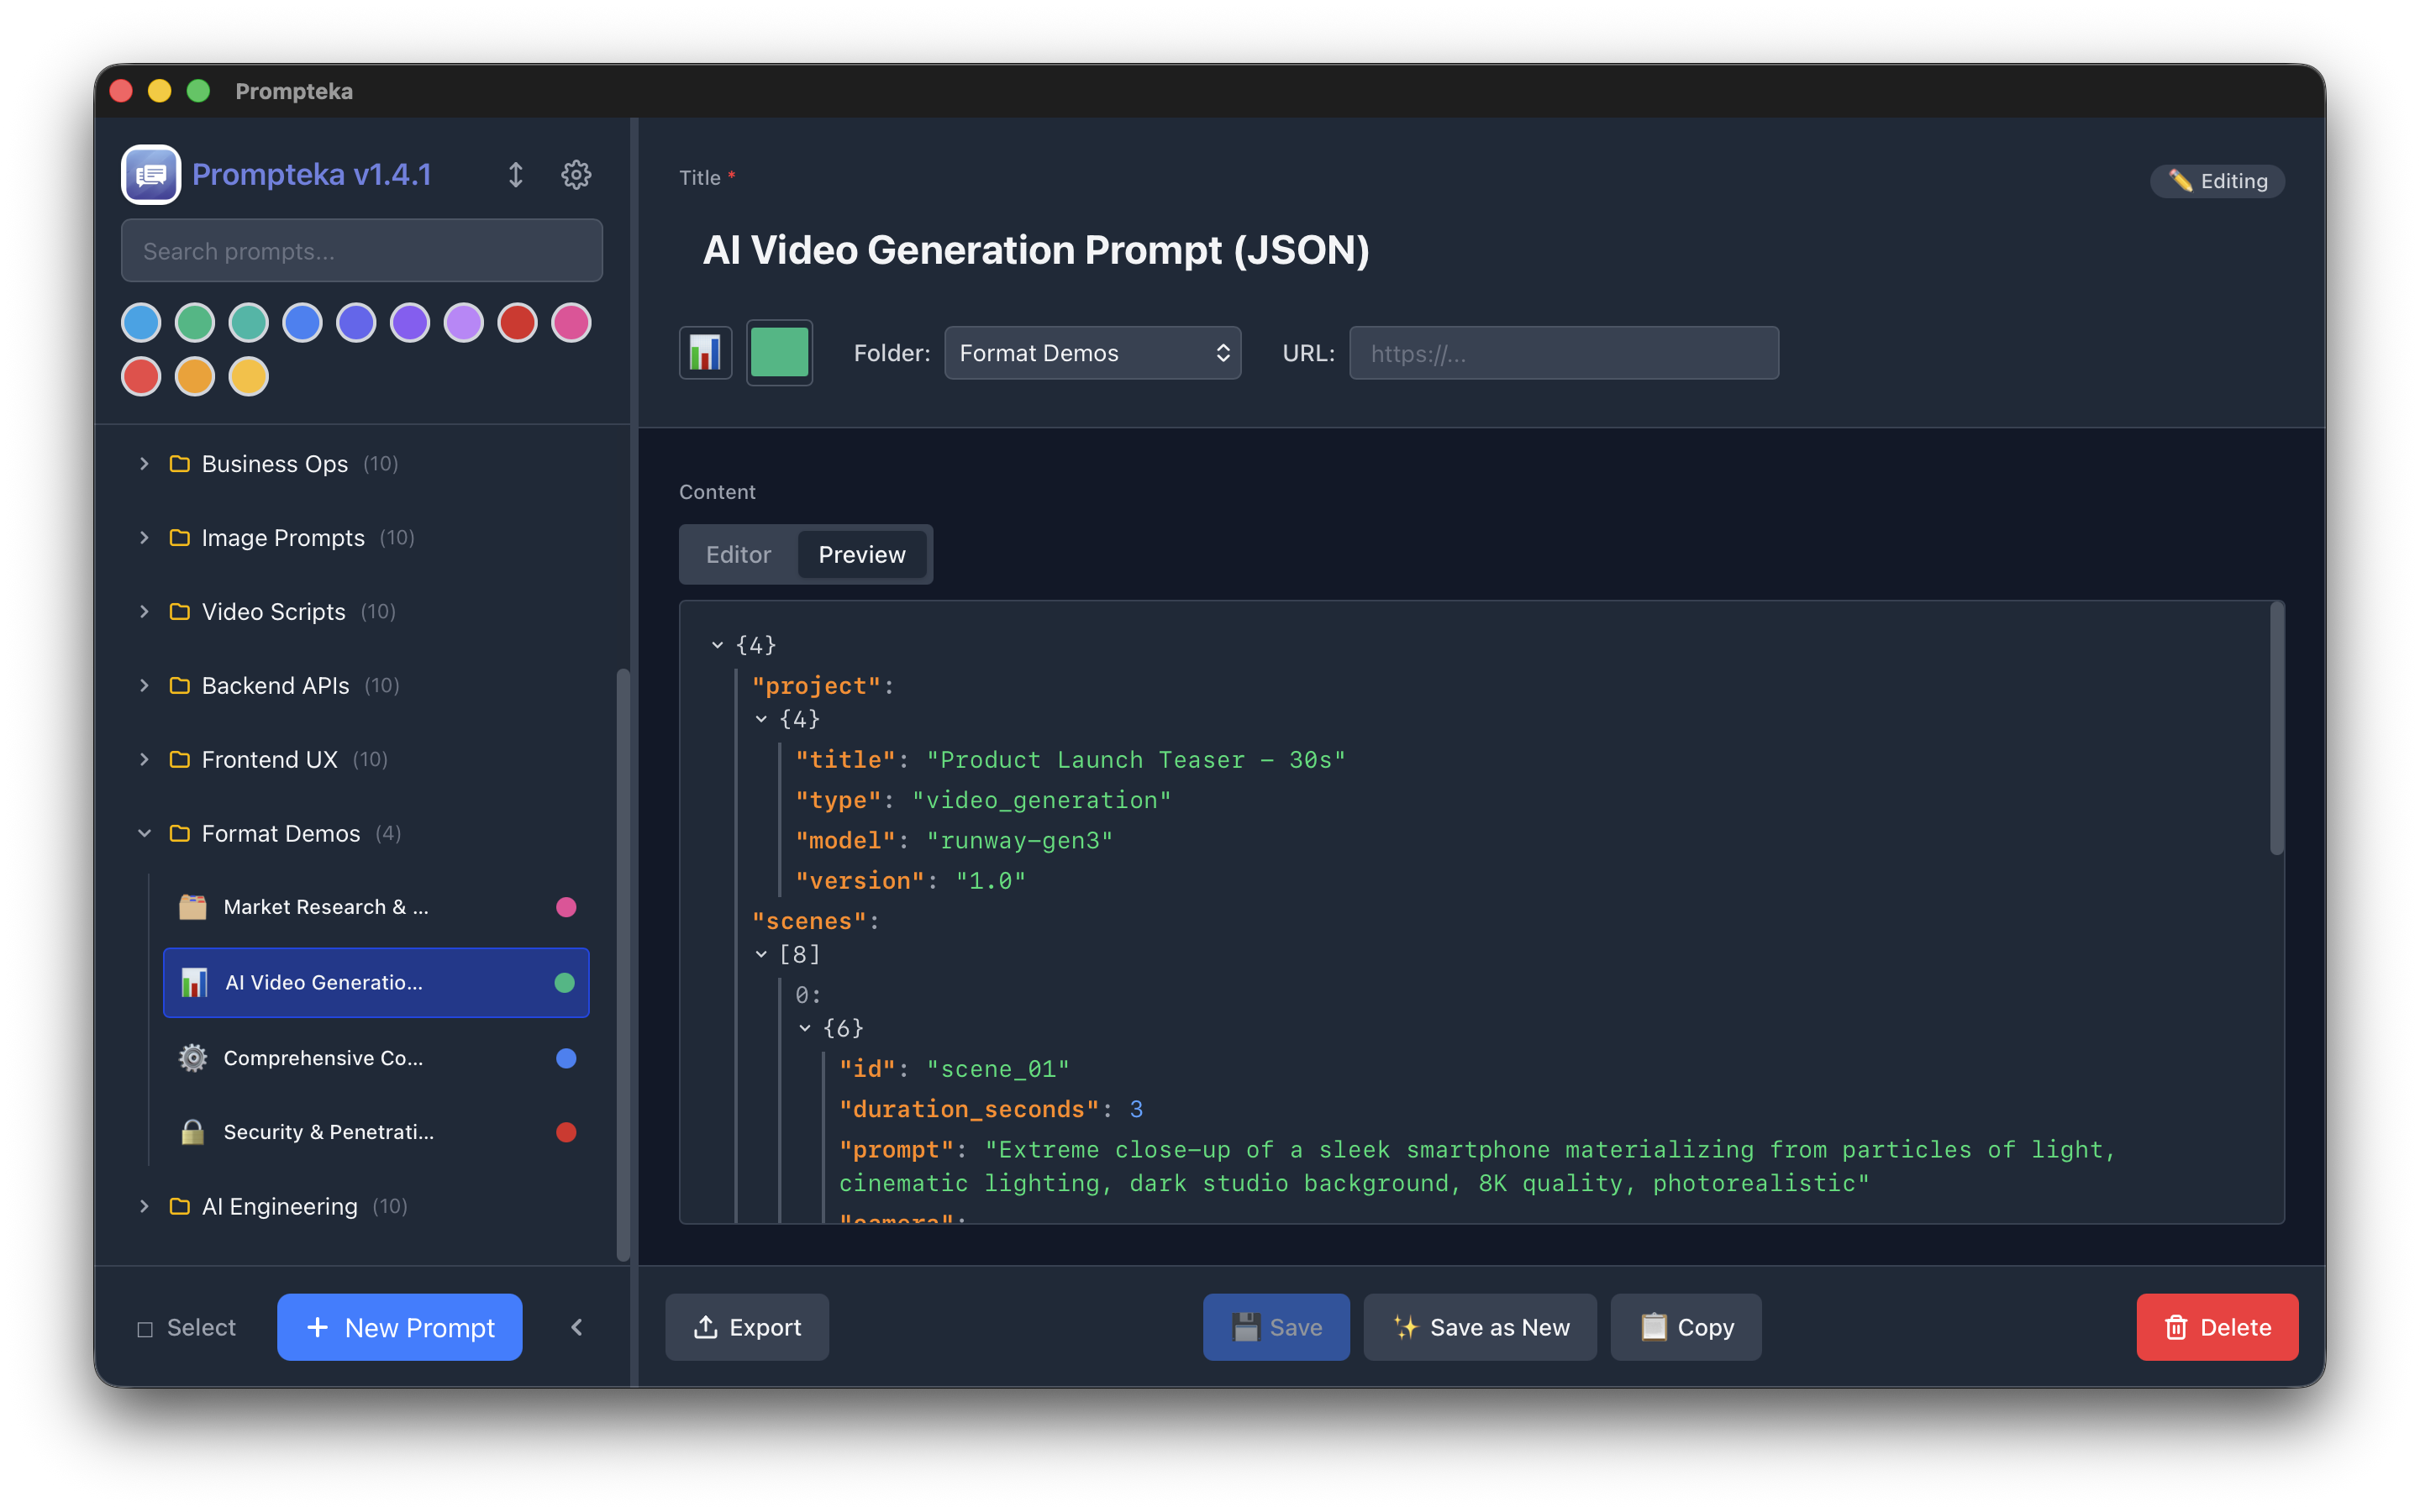Click the gear icon on Comprehensive Co prompt
The image size is (2420, 1512).
[192, 1057]
